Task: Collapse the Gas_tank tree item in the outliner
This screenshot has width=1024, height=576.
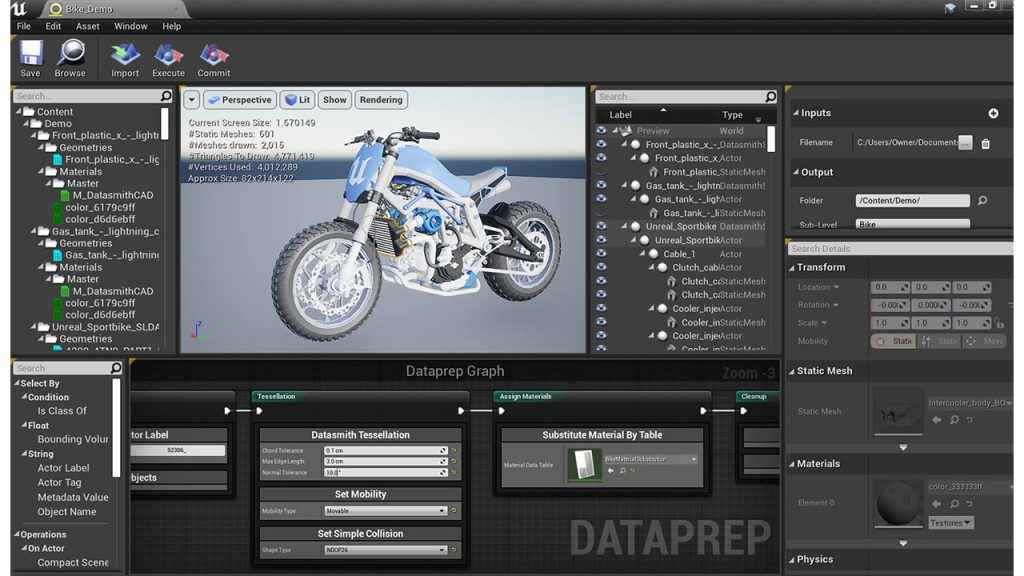Action: click(x=624, y=185)
